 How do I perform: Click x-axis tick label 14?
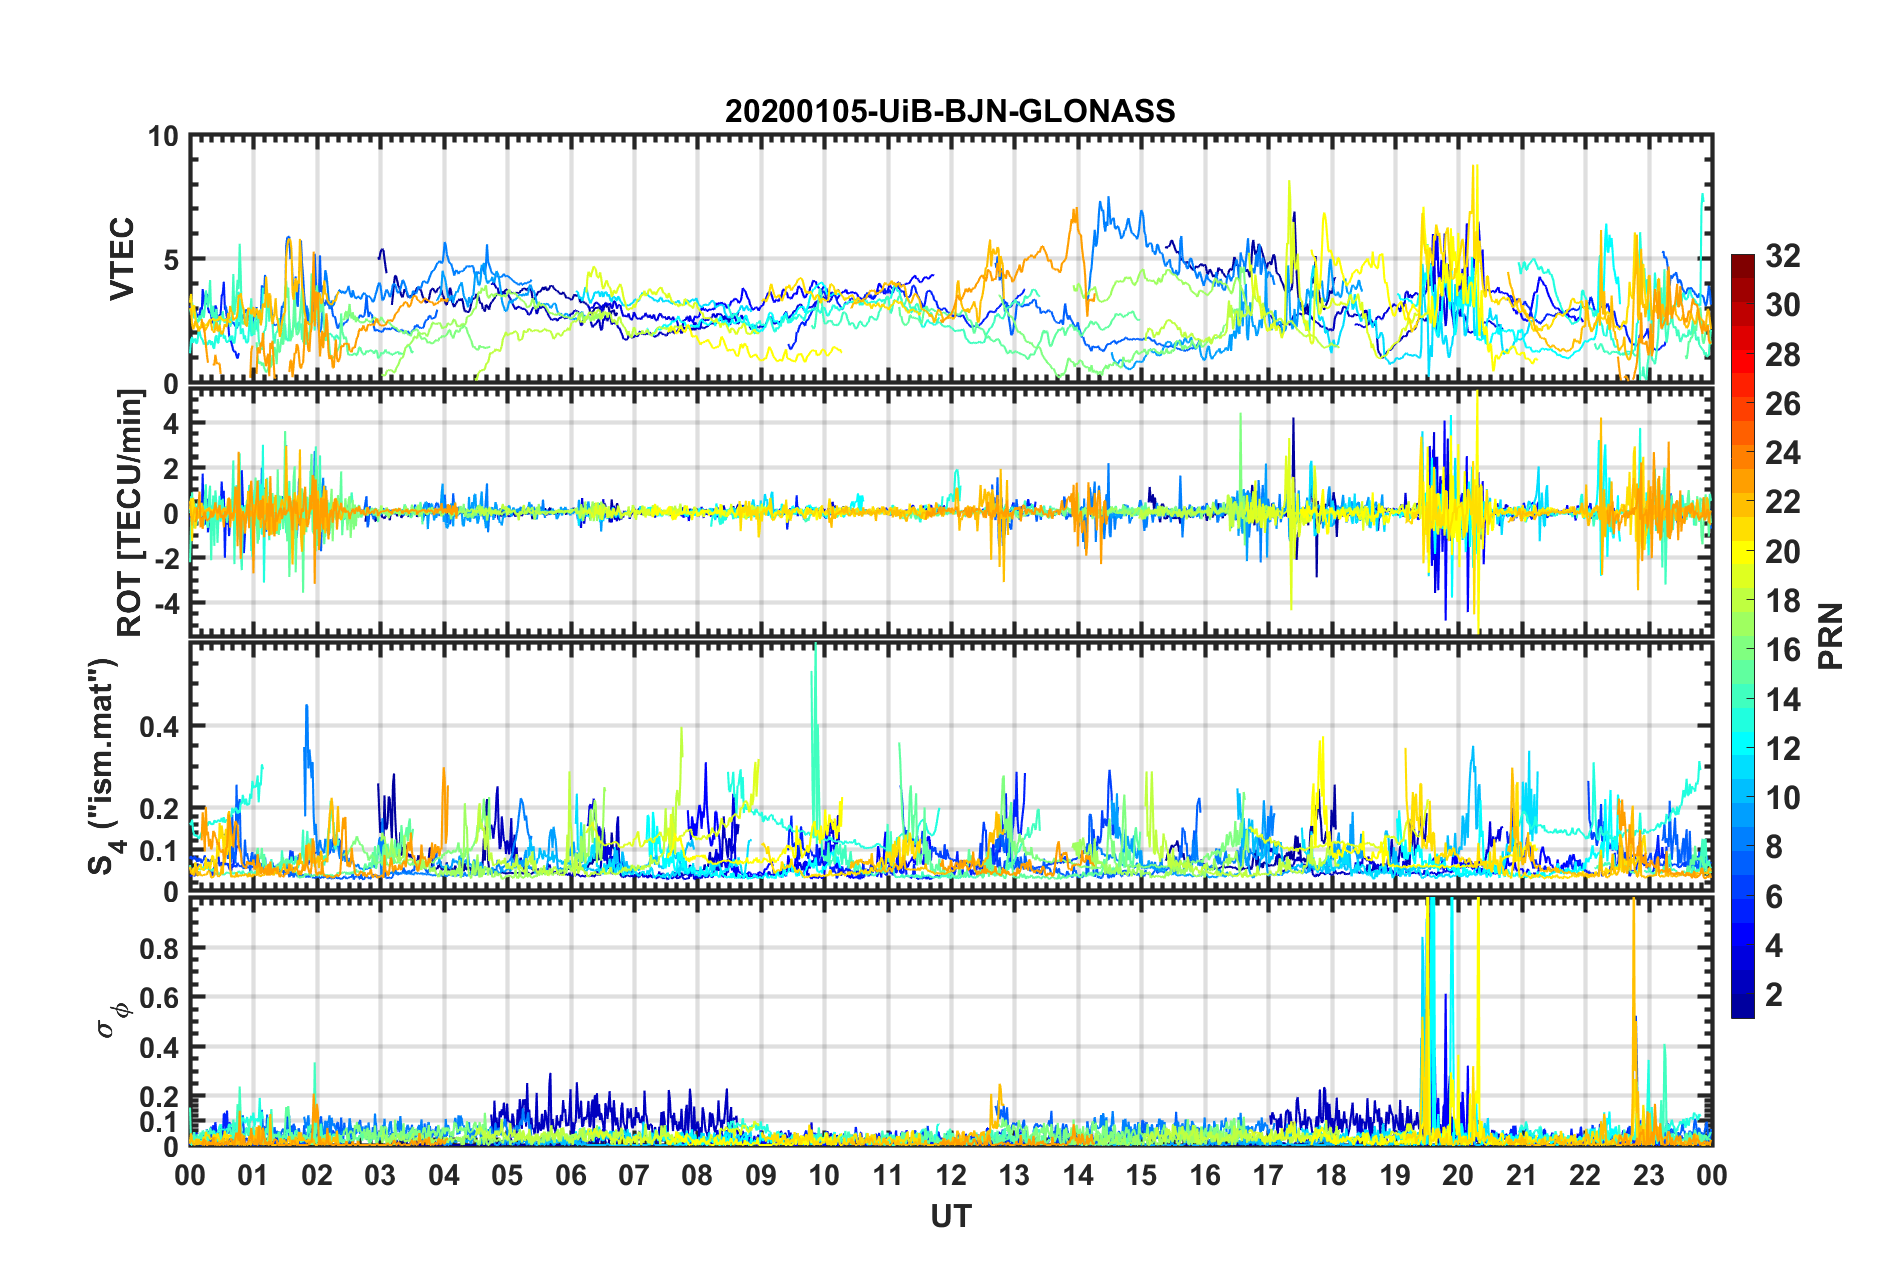[1078, 1175]
